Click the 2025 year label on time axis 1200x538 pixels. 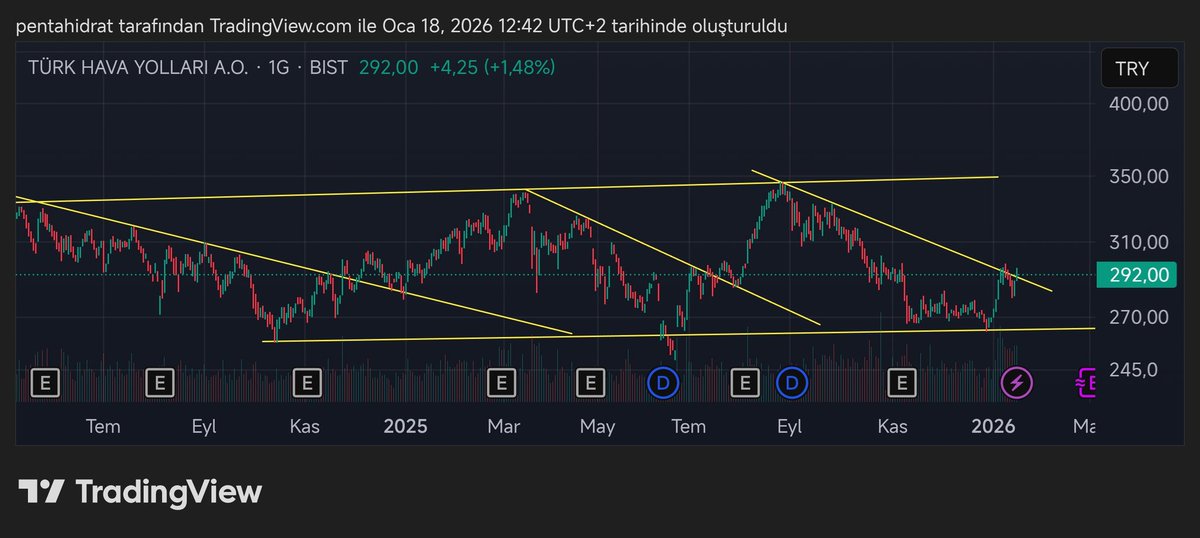[x=405, y=426]
